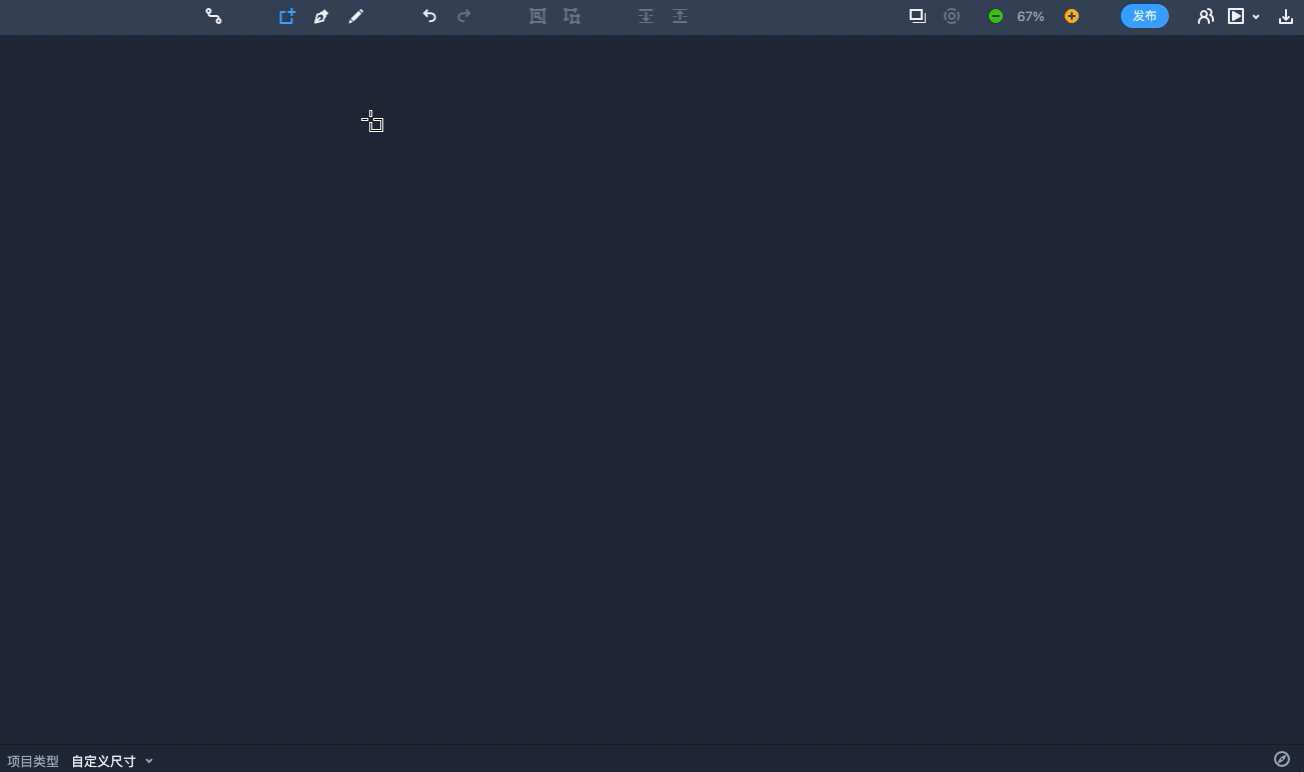This screenshot has width=1304, height=772.
Task: Select the connector line tool
Action: [213, 16]
